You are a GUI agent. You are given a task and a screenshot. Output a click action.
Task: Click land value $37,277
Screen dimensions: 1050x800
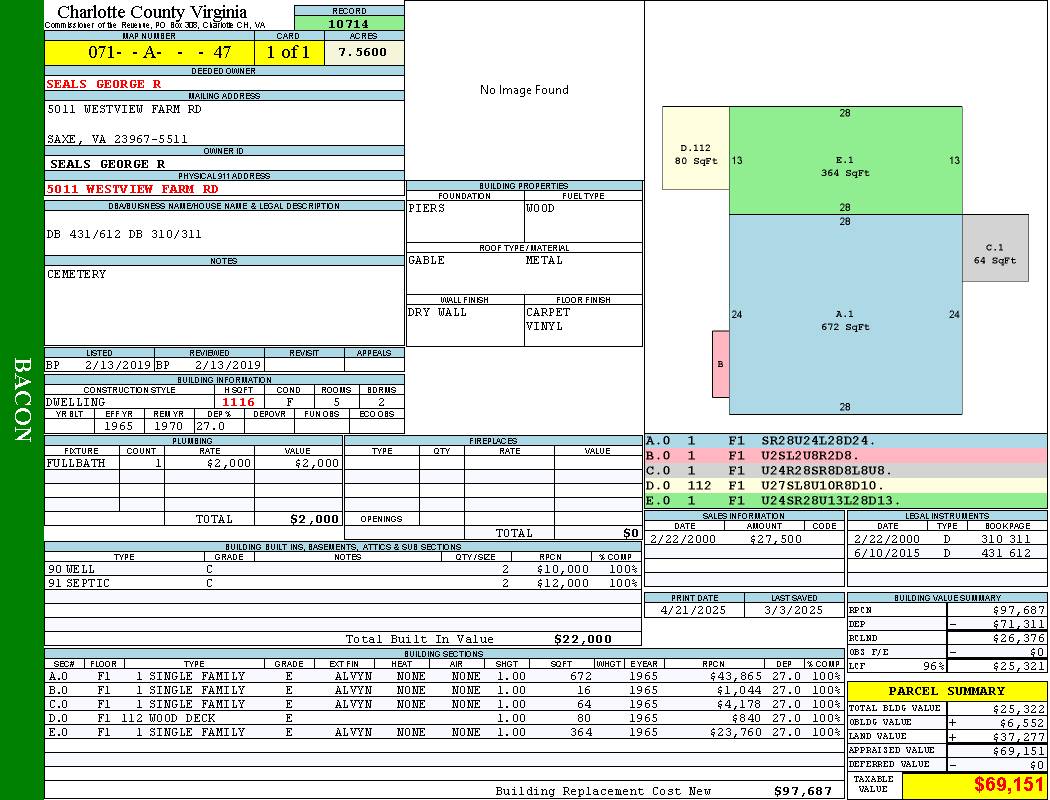[1019, 737]
